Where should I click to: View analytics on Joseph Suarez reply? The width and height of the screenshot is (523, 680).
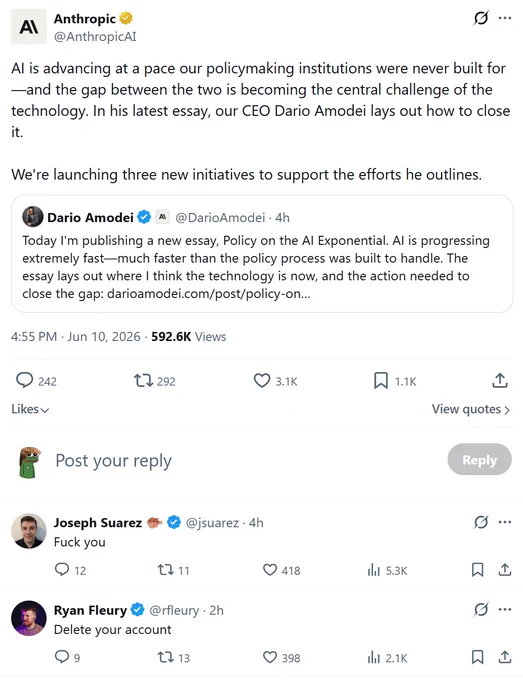[373, 570]
